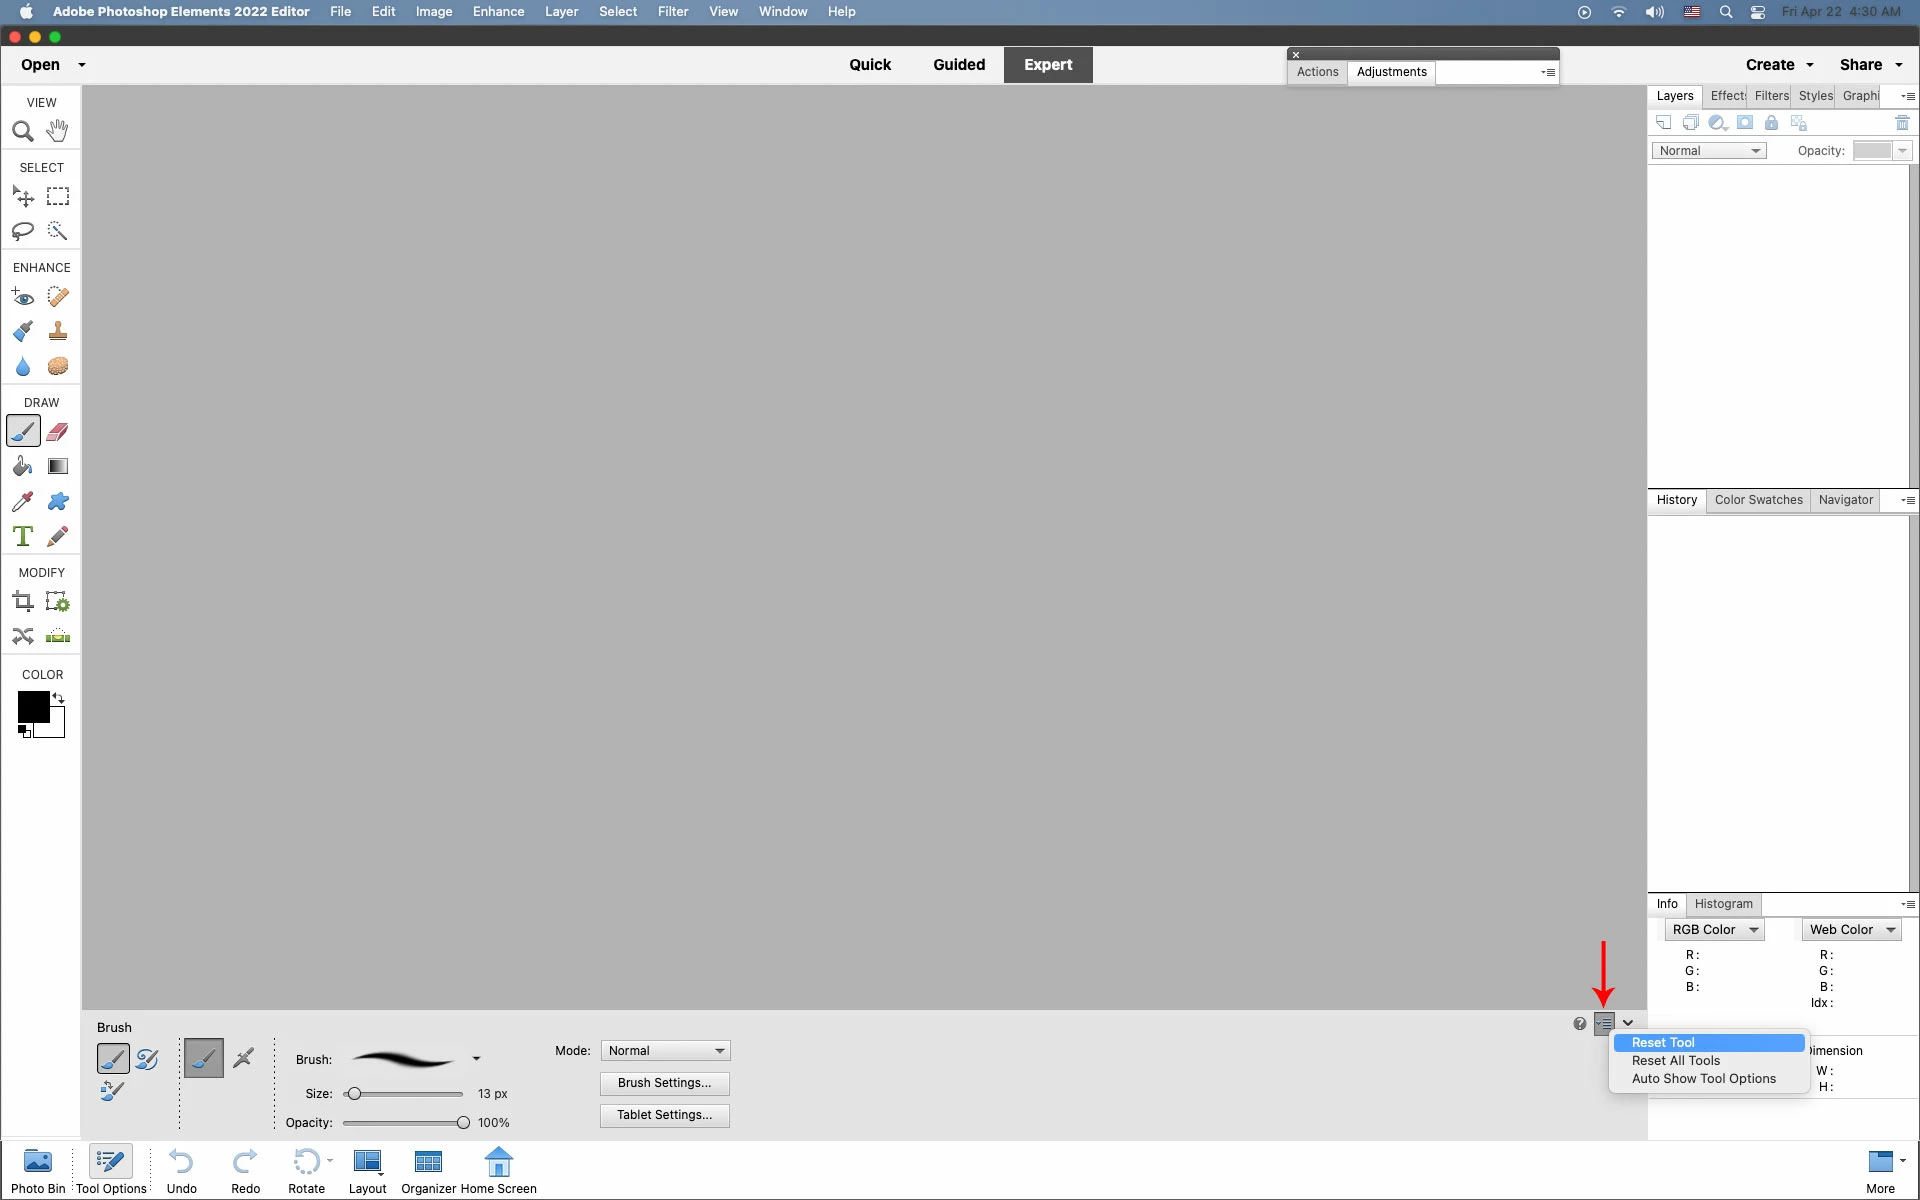
Task: Select the Hand tool
Action: 58,131
